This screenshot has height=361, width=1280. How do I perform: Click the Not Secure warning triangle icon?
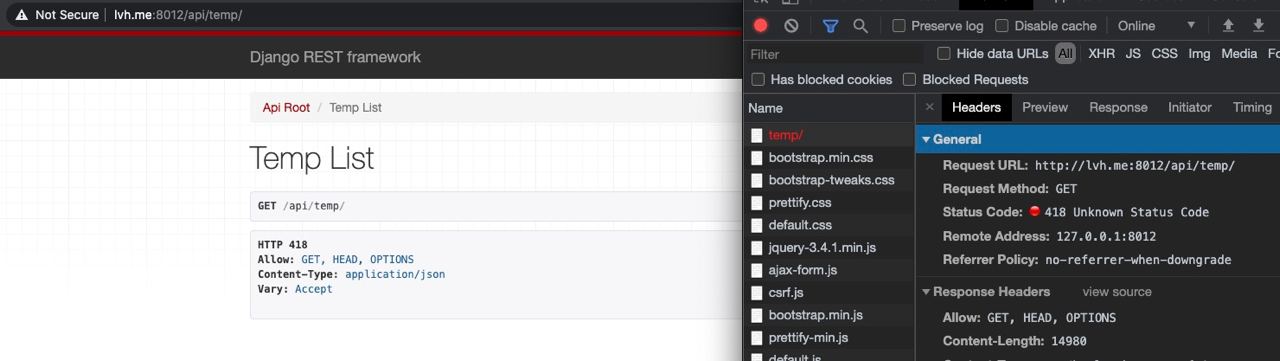pyautogui.click(x=21, y=15)
